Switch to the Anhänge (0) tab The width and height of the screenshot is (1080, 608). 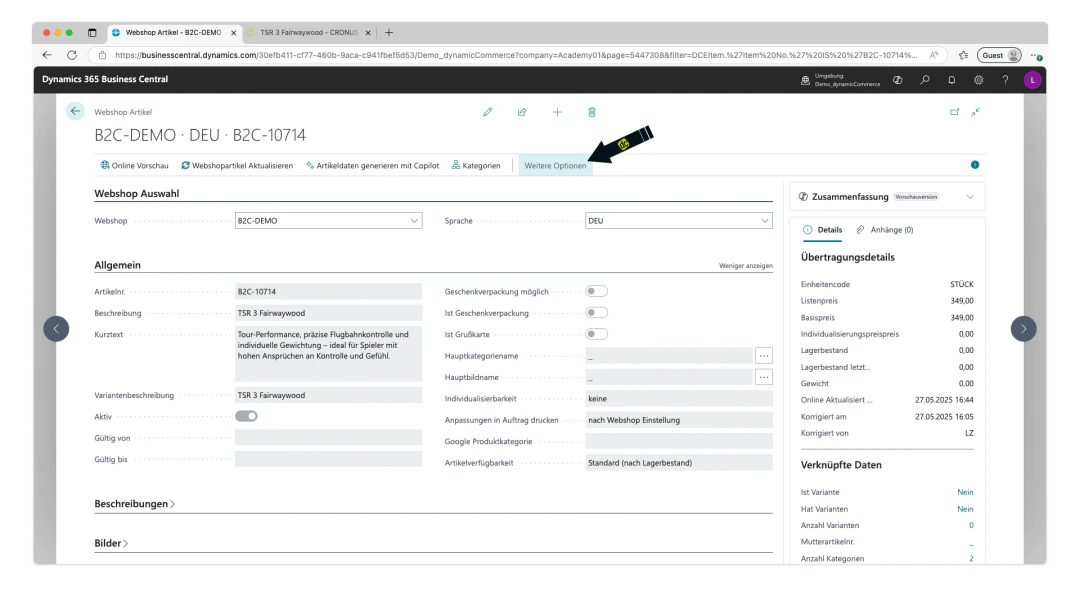coord(885,230)
